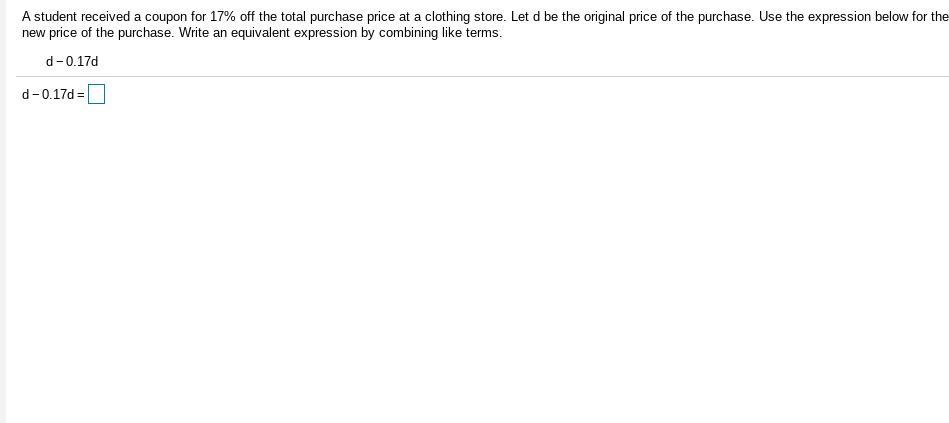Click the equals sign before the answer box
This screenshot has width=949, height=423.
pos(81,95)
